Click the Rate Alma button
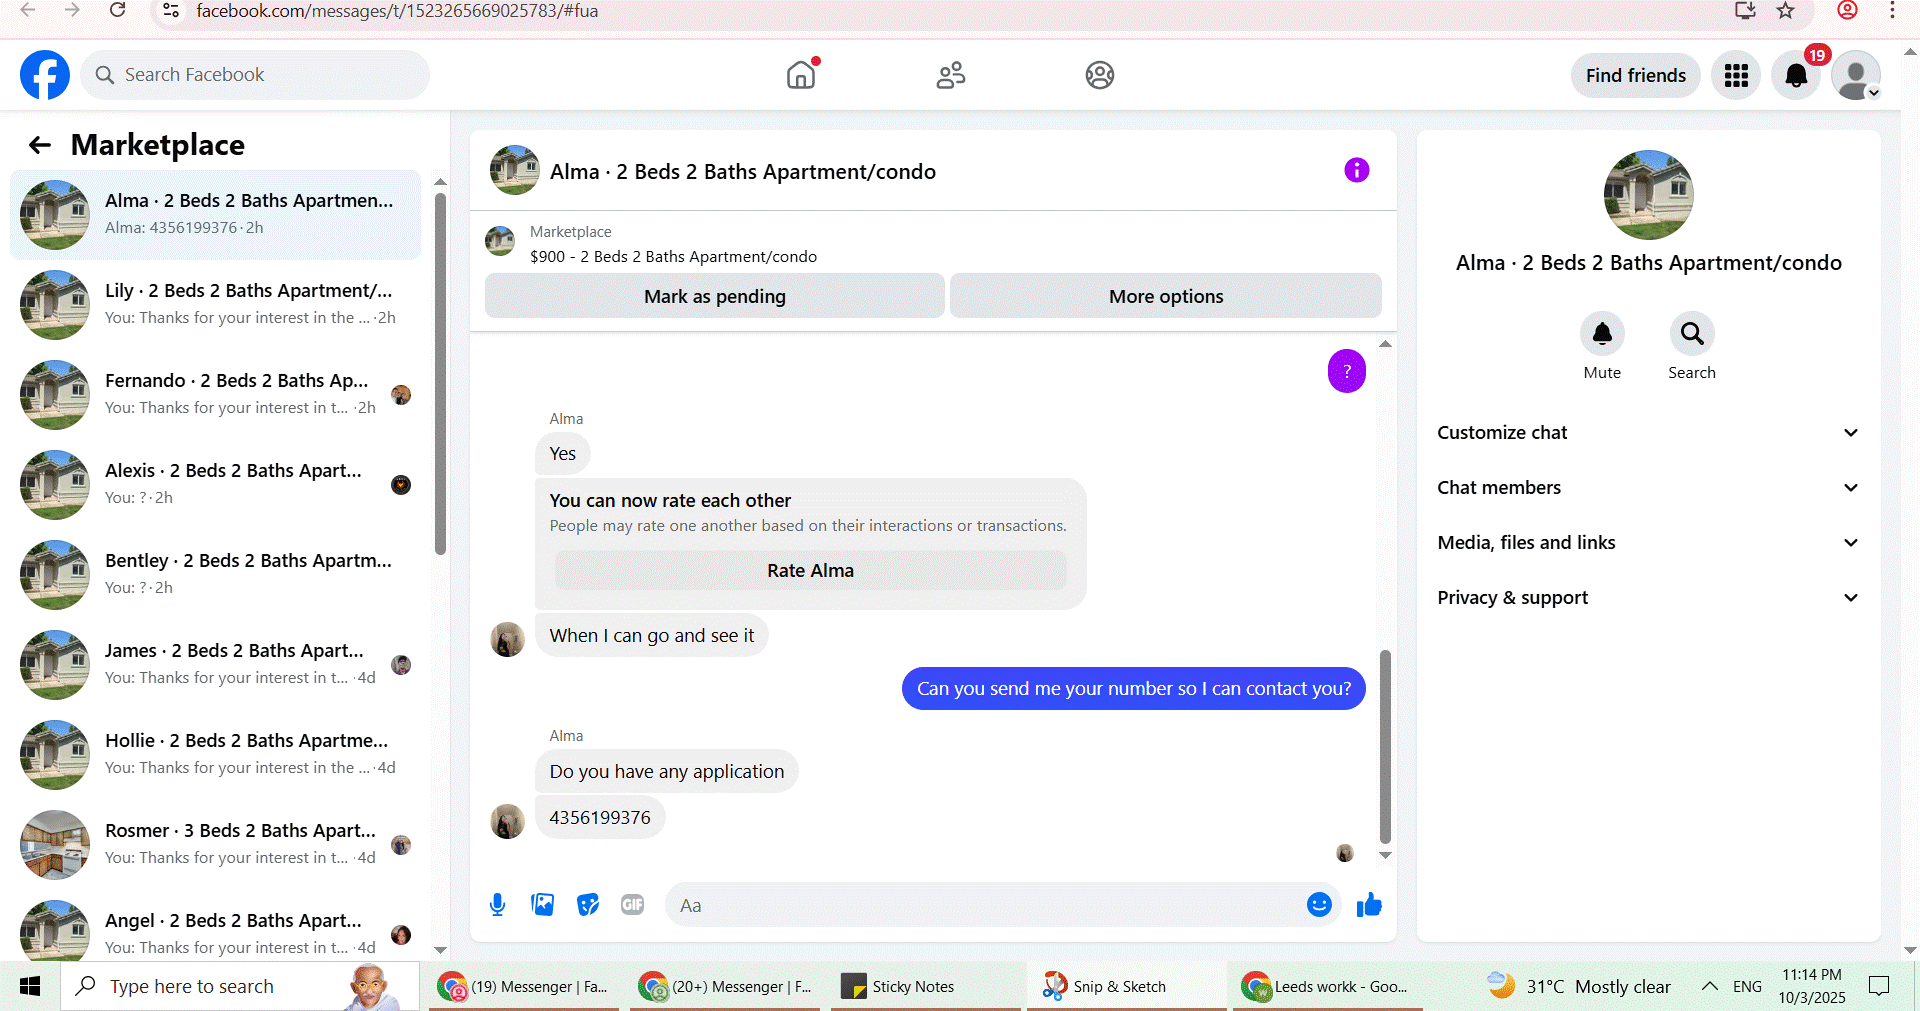The image size is (1920, 1011). point(811,571)
